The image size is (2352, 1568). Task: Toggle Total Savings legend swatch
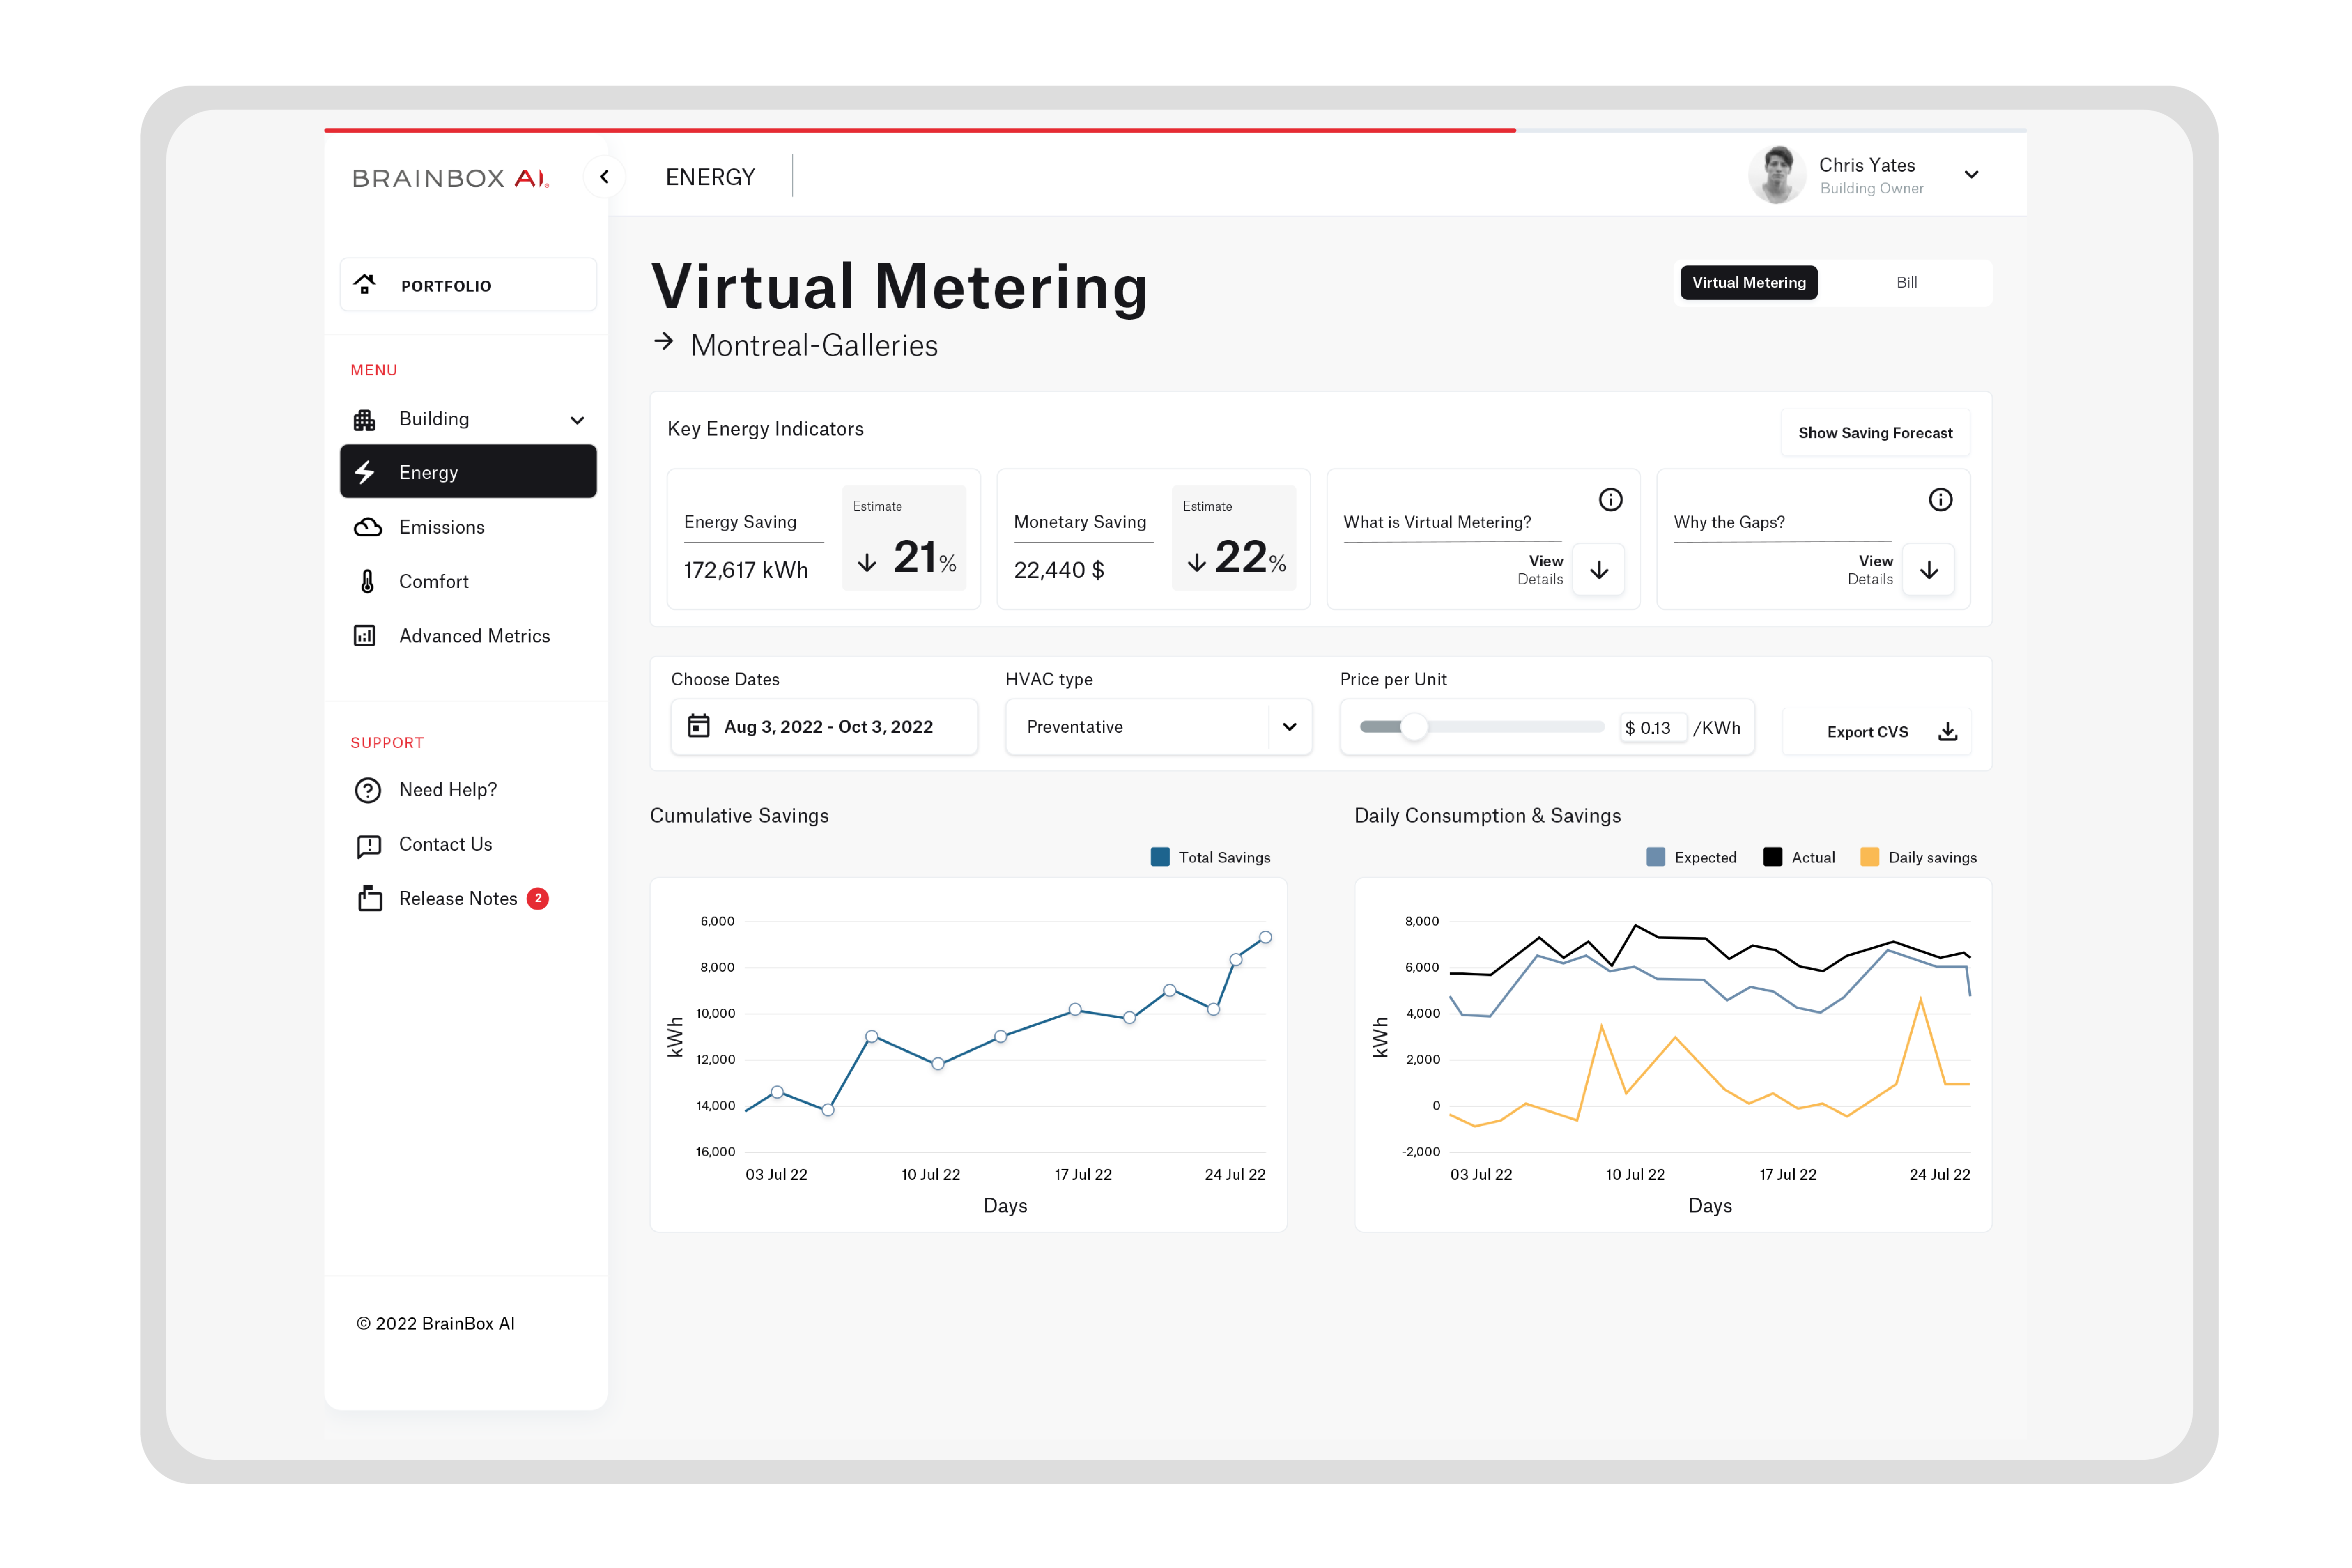pyautogui.click(x=1160, y=857)
